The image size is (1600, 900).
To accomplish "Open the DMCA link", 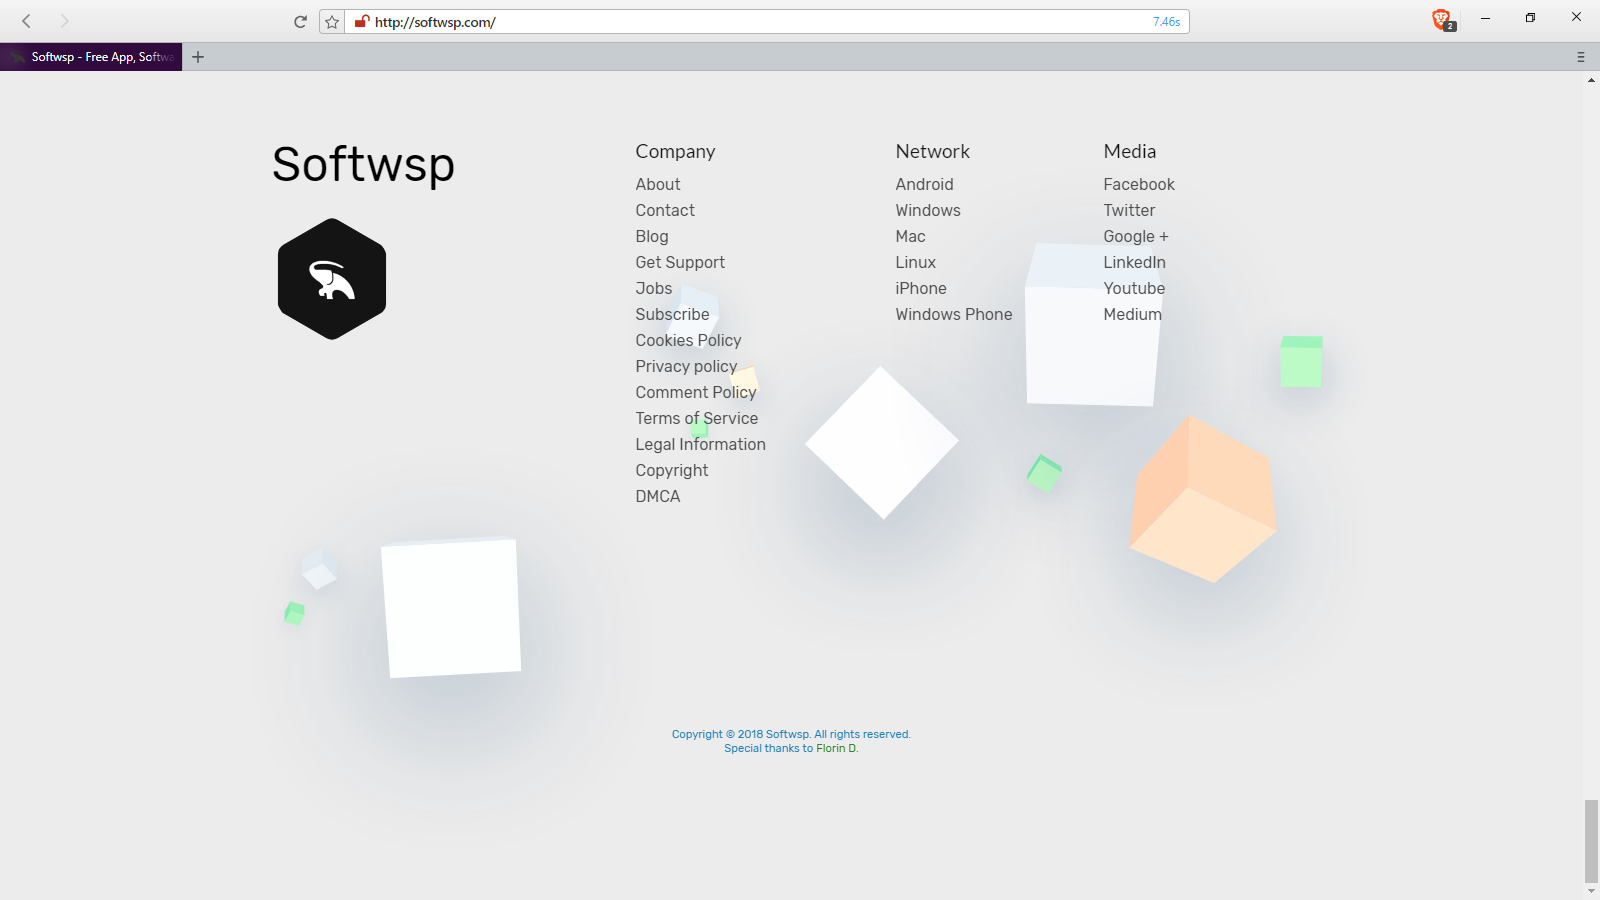I will pyautogui.click(x=658, y=496).
